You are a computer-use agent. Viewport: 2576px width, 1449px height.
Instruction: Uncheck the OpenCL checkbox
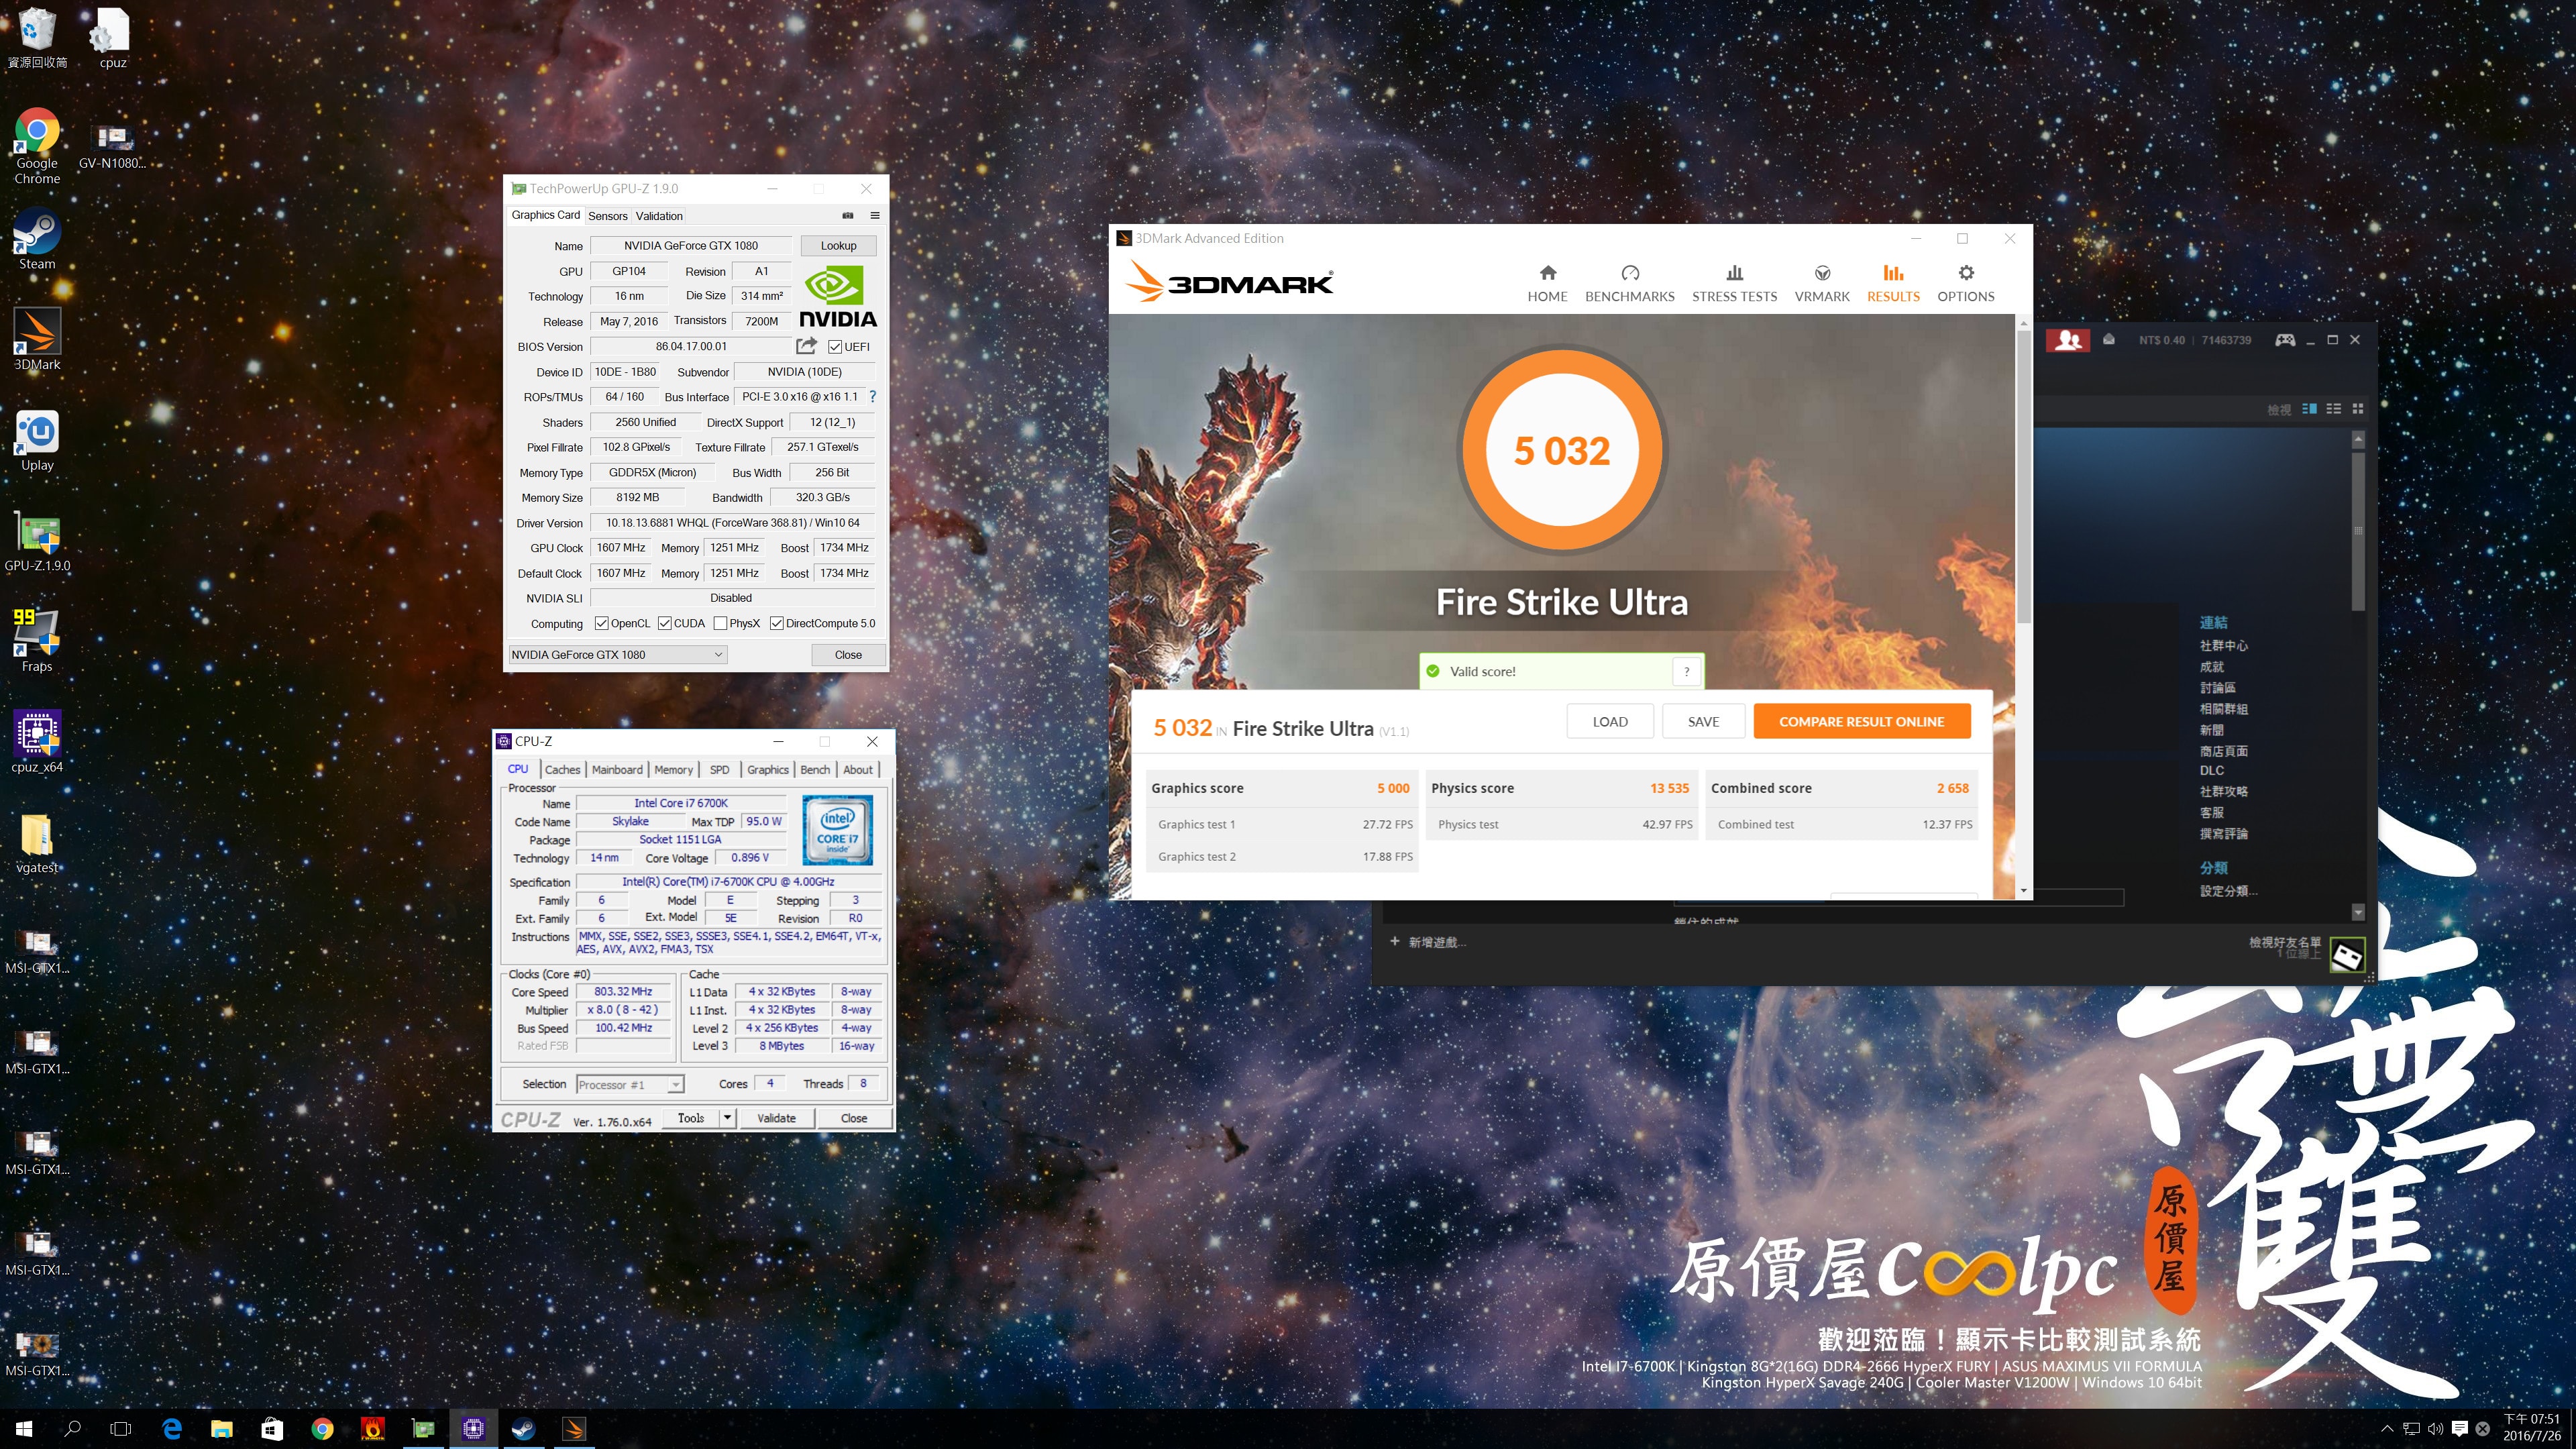(x=601, y=624)
